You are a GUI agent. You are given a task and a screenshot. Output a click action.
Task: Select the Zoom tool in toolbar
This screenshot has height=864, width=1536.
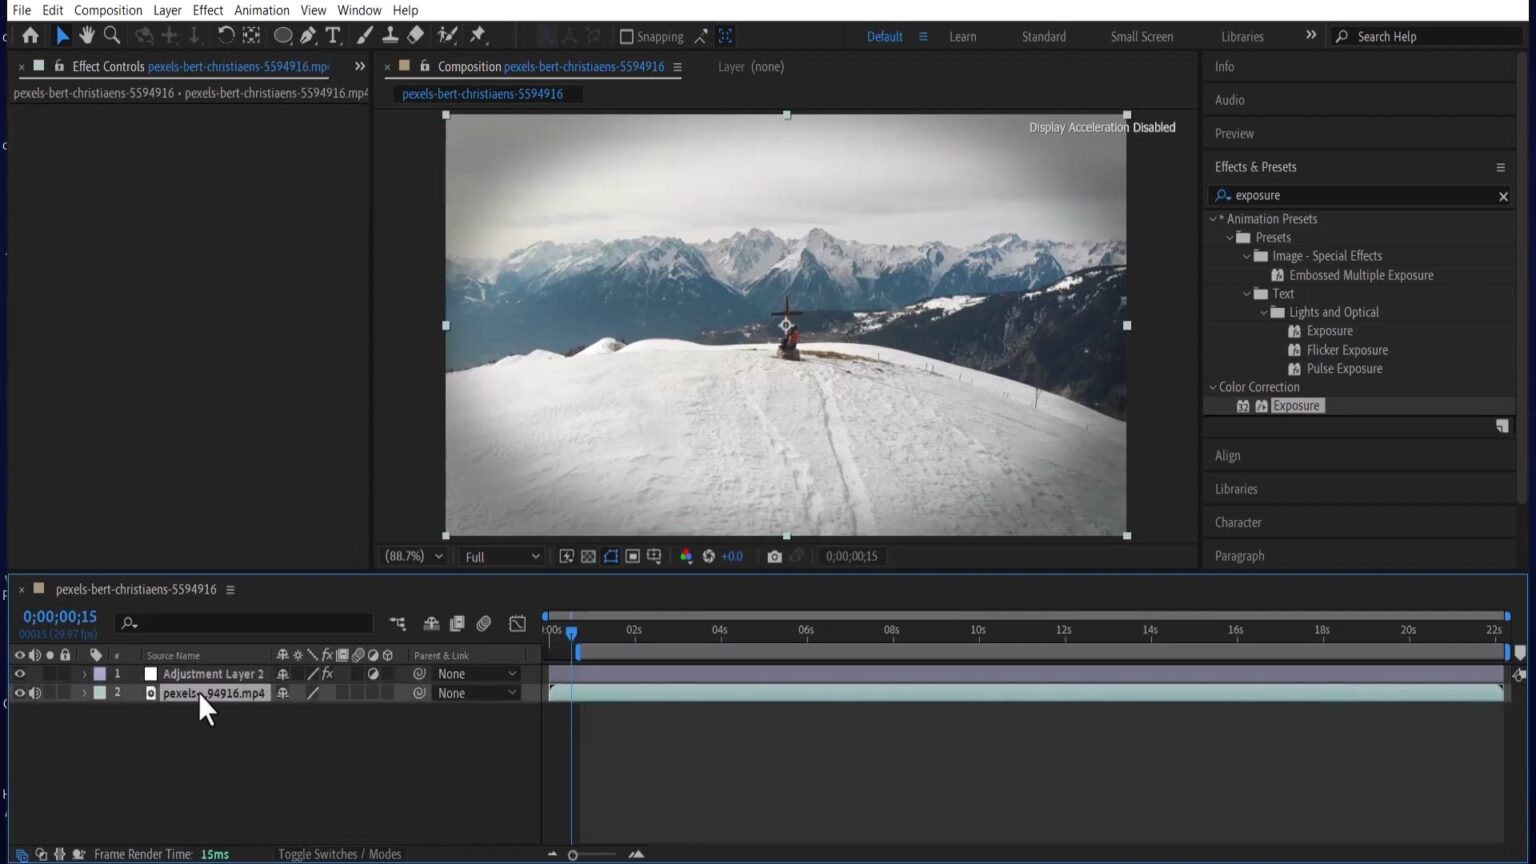click(112, 36)
